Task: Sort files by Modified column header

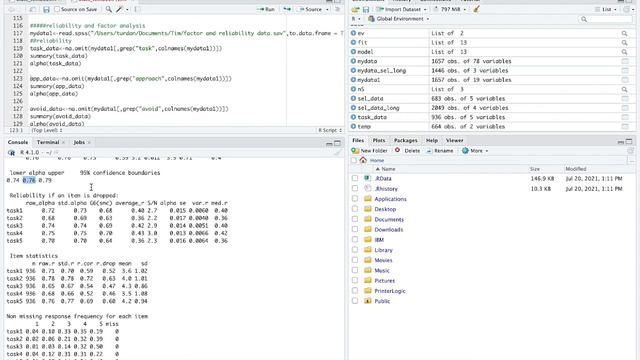Action: click(x=576, y=169)
